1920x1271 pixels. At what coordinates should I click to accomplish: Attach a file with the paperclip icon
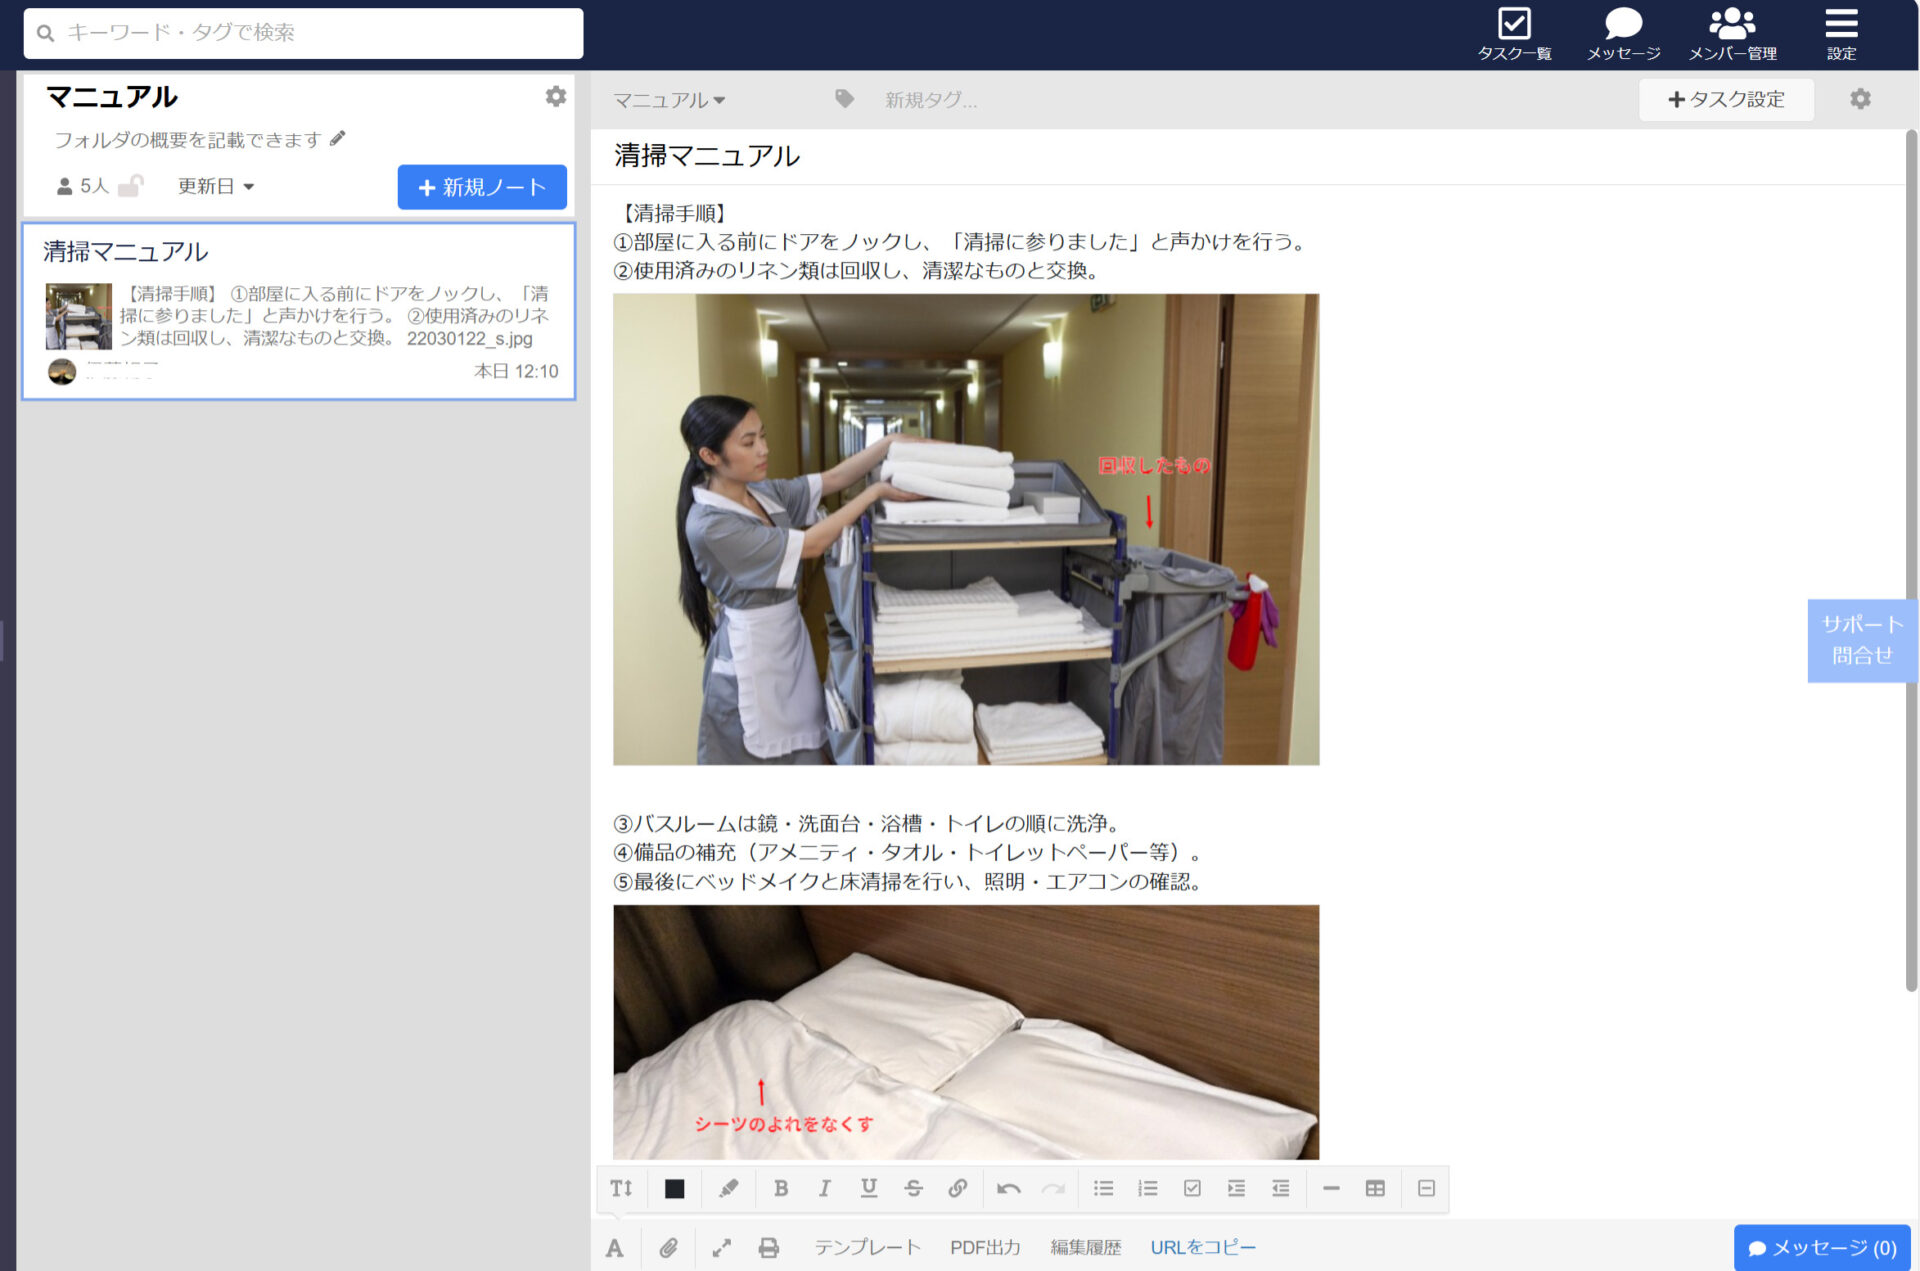668,1247
